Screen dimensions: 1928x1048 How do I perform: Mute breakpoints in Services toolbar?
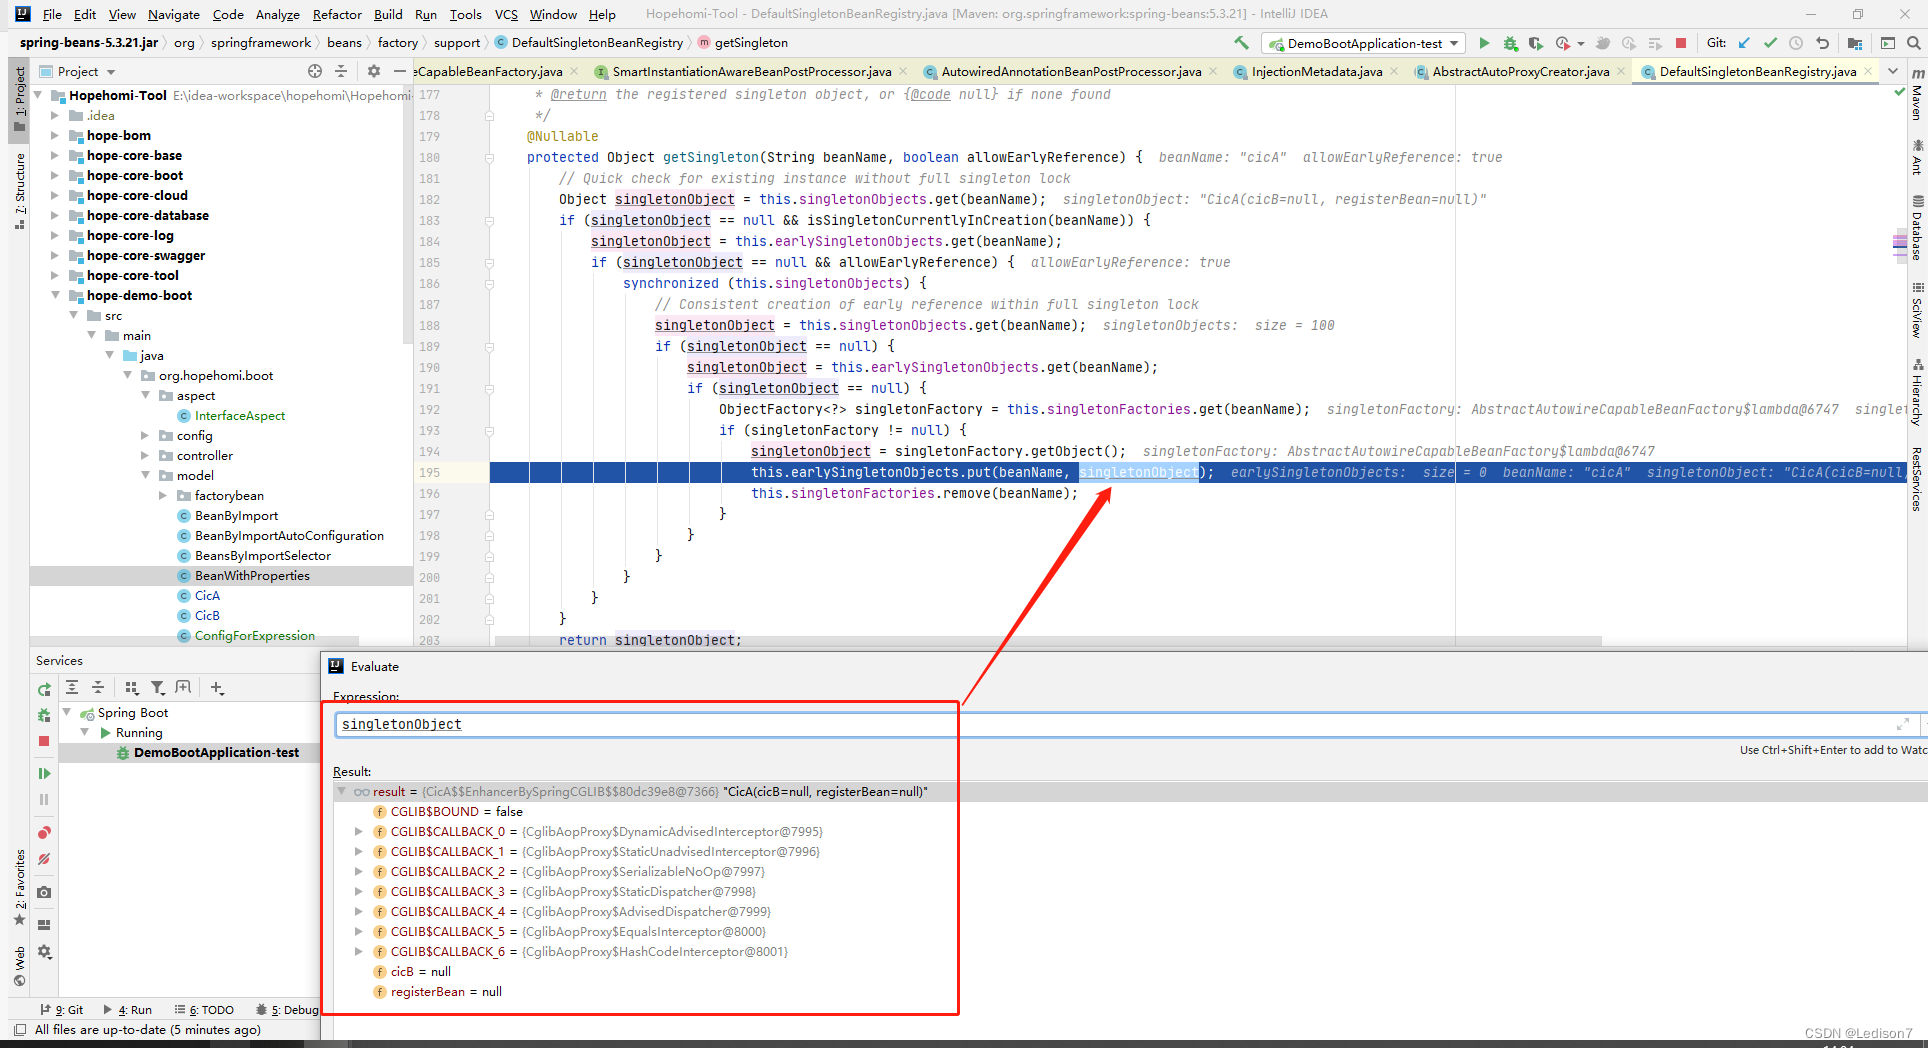(44, 859)
